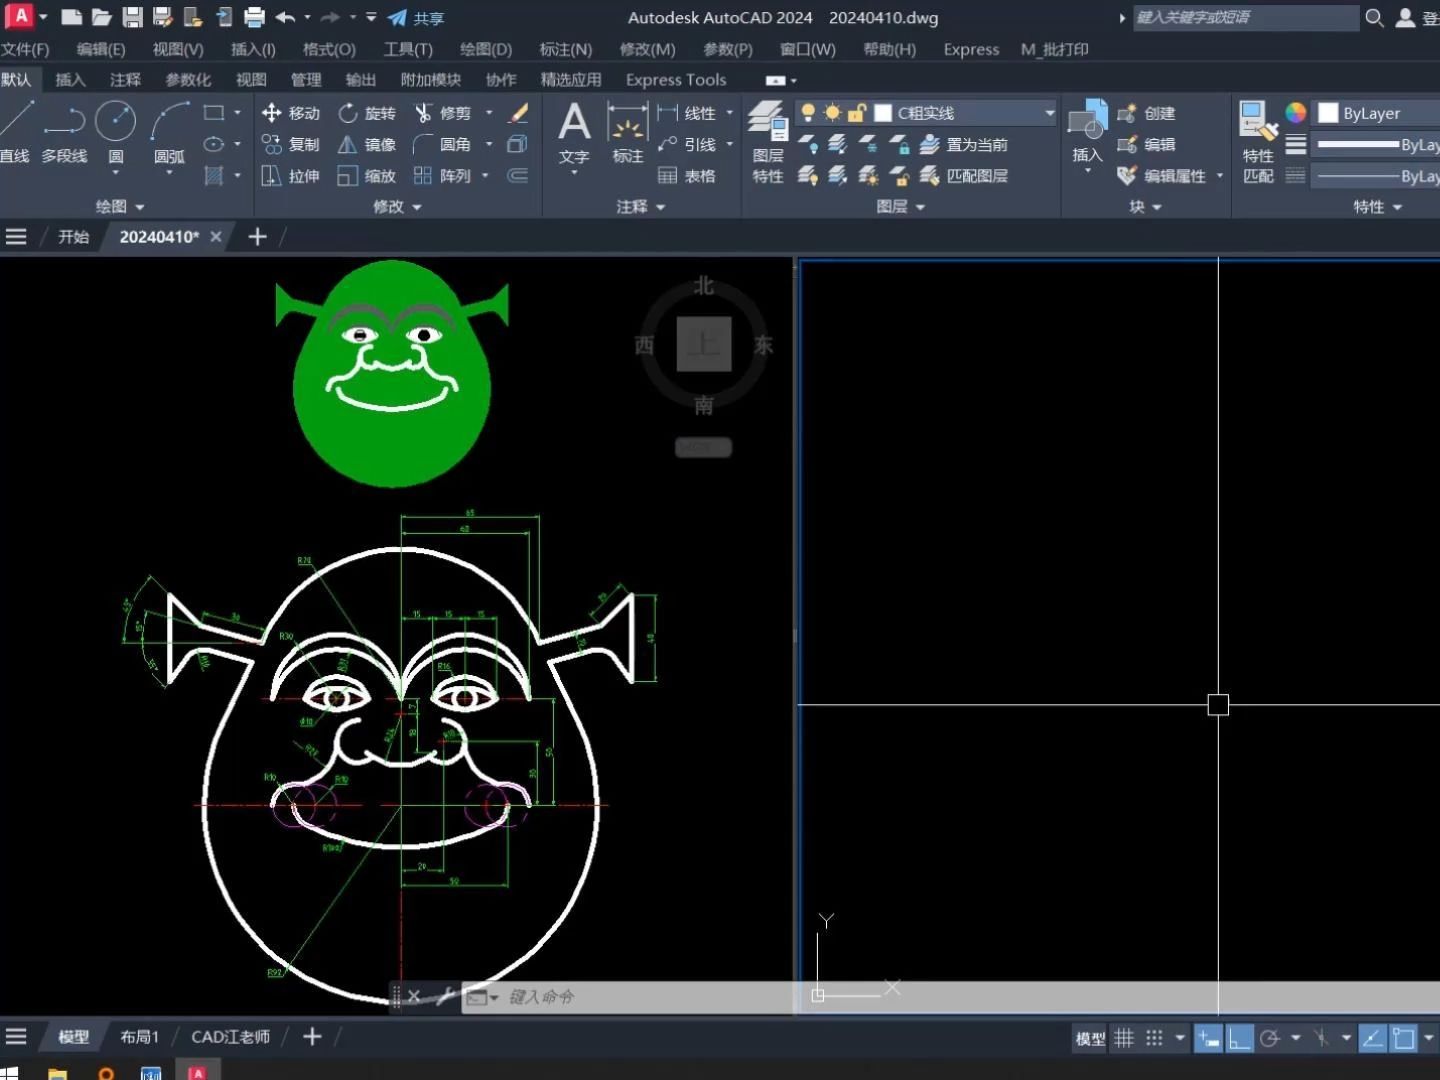This screenshot has height=1080, width=1440.
Task: Open the 标注(N) menu
Action: pos(566,49)
